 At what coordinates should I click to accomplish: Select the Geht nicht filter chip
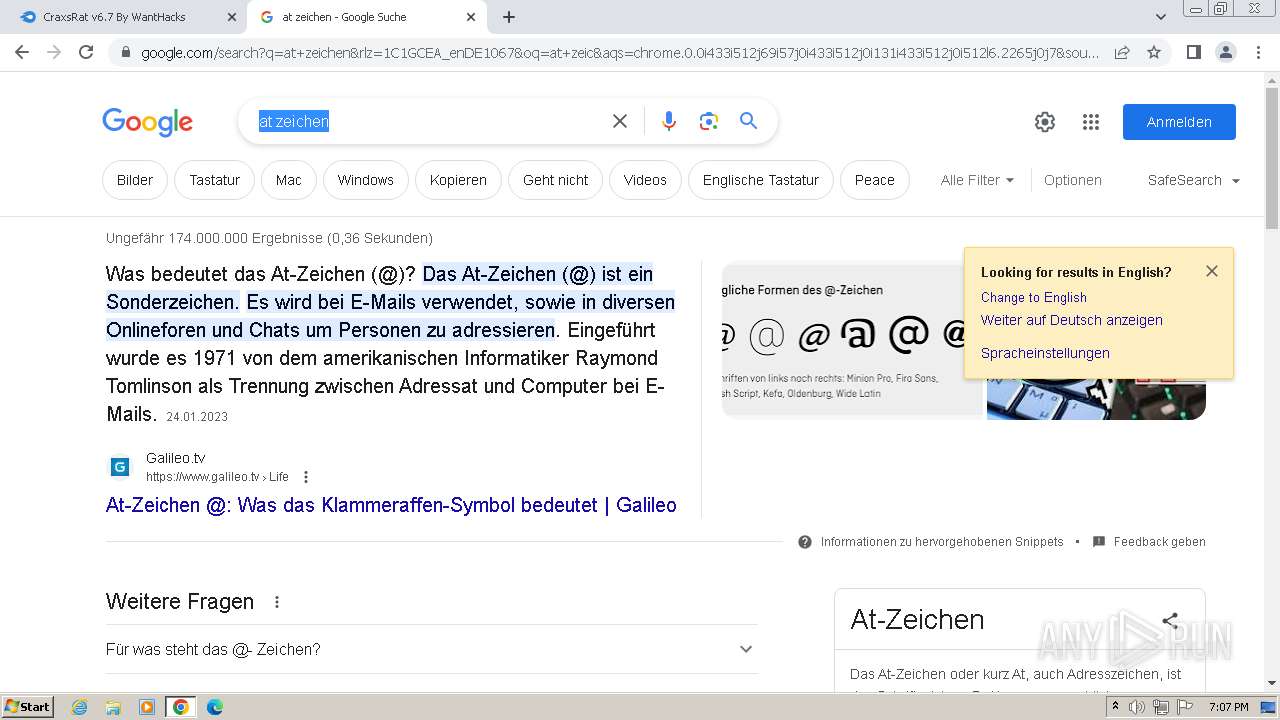[556, 180]
